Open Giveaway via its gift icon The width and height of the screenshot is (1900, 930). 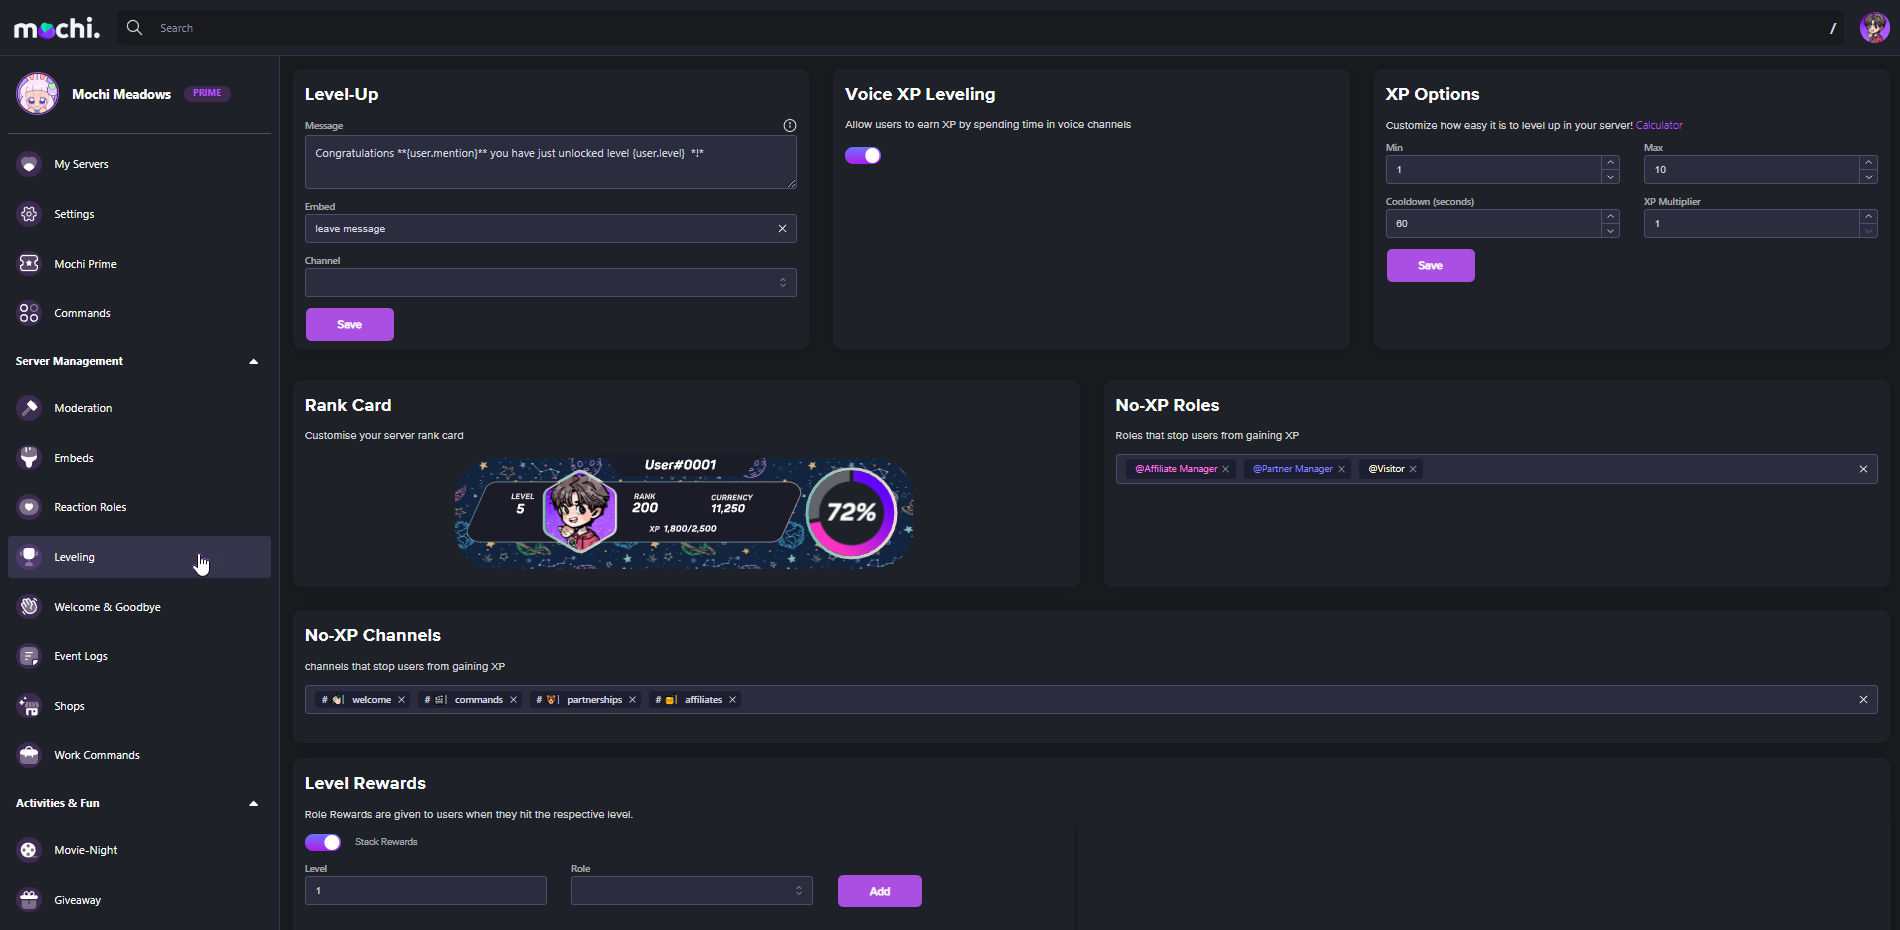click(x=29, y=900)
